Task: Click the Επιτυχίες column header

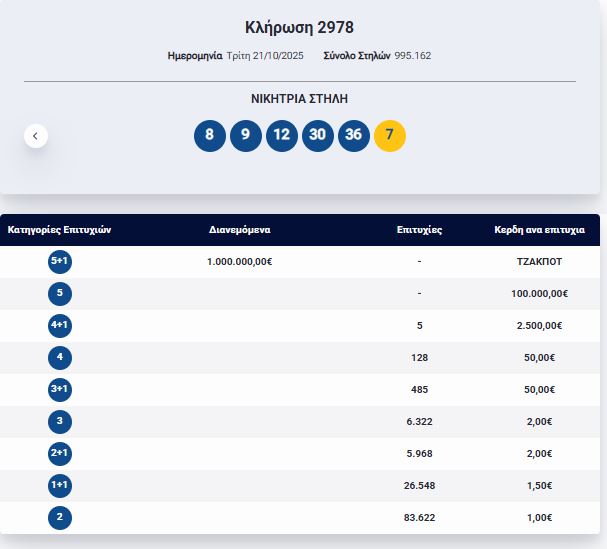Action: 419,230
